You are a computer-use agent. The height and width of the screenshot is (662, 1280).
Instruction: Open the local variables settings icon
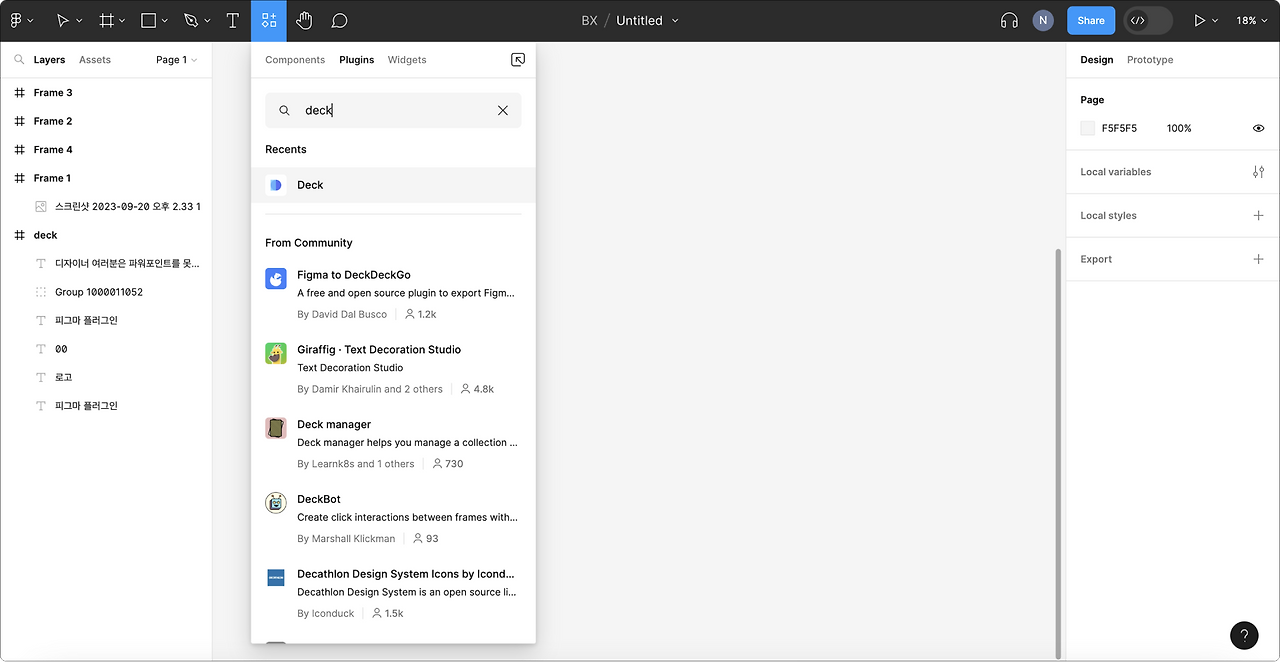[x=1258, y=172]
